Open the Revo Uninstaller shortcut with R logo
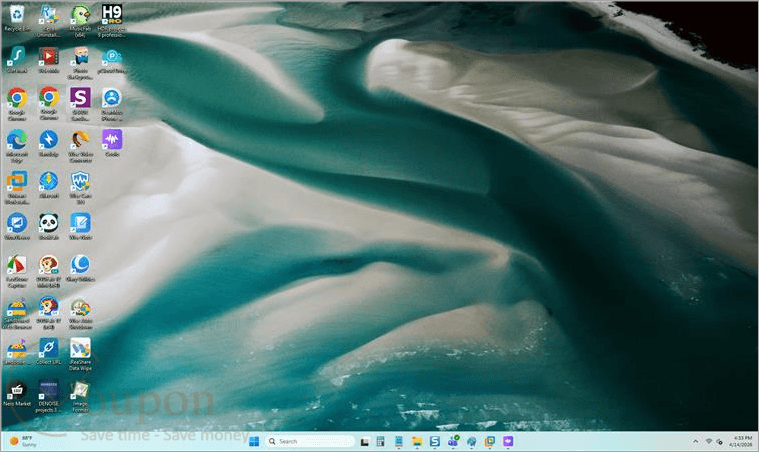 pos(48,20)
